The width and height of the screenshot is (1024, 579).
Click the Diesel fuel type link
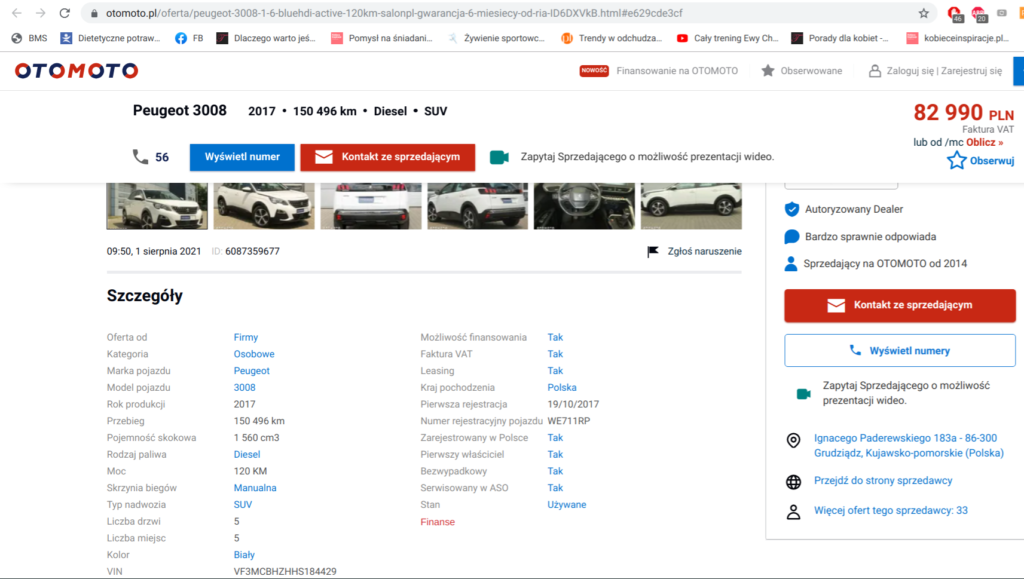(x=247, y=455)
